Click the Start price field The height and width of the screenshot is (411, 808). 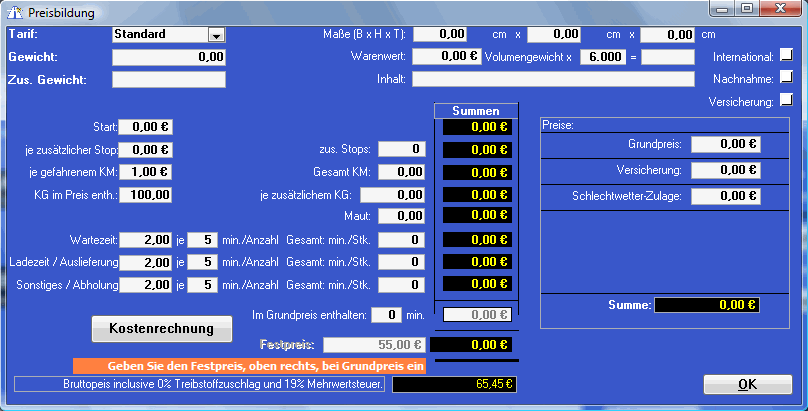click(x=146, y=127)
